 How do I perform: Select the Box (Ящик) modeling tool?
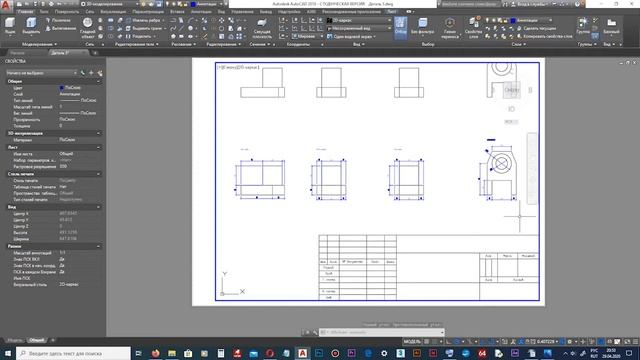(x=10, y=25)
